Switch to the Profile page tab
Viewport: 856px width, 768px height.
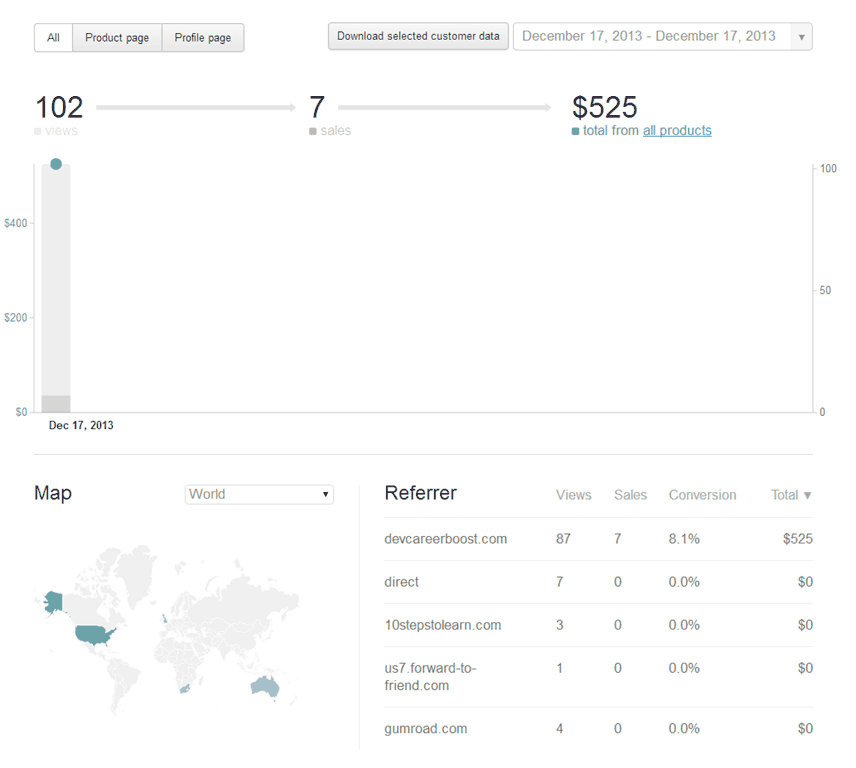[203, 38]
